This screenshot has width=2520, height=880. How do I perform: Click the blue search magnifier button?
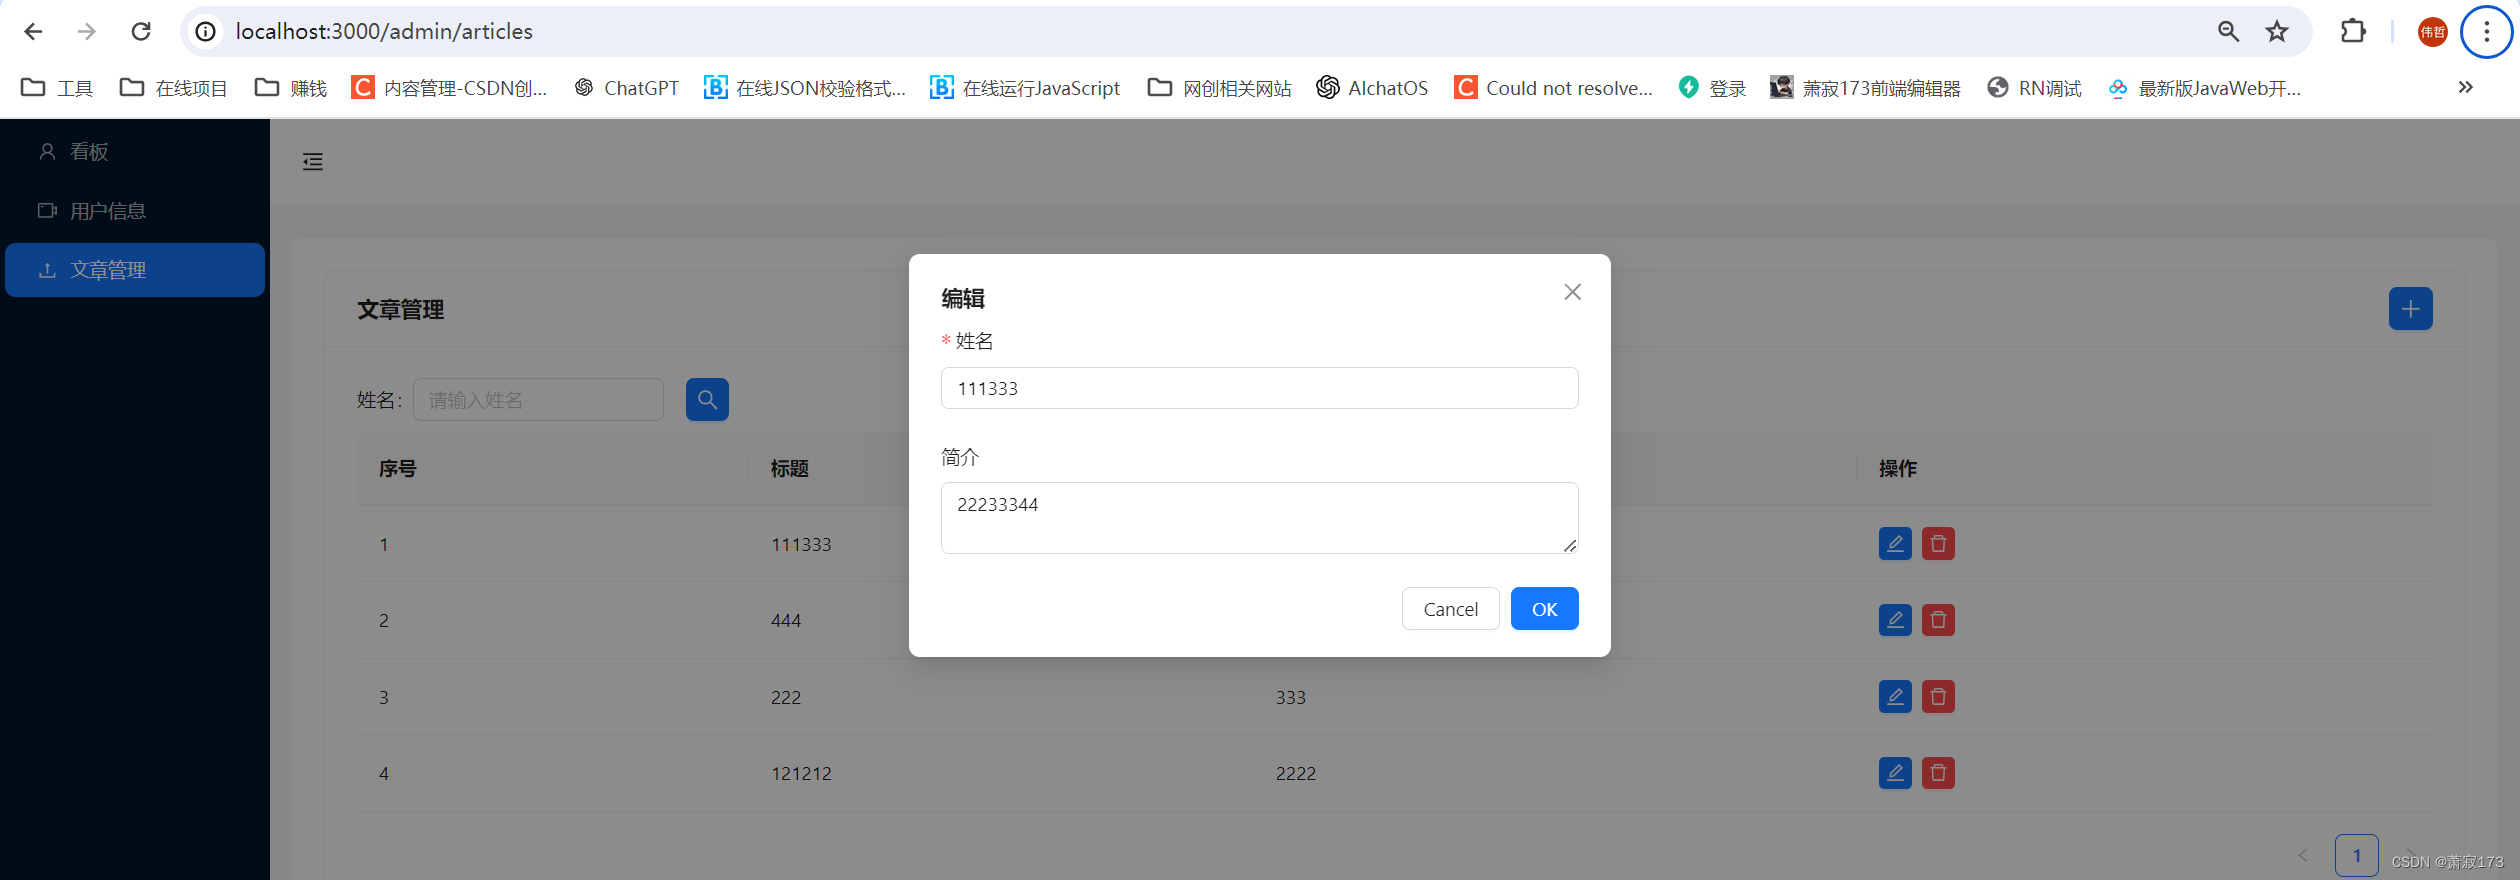click(707, 400)
